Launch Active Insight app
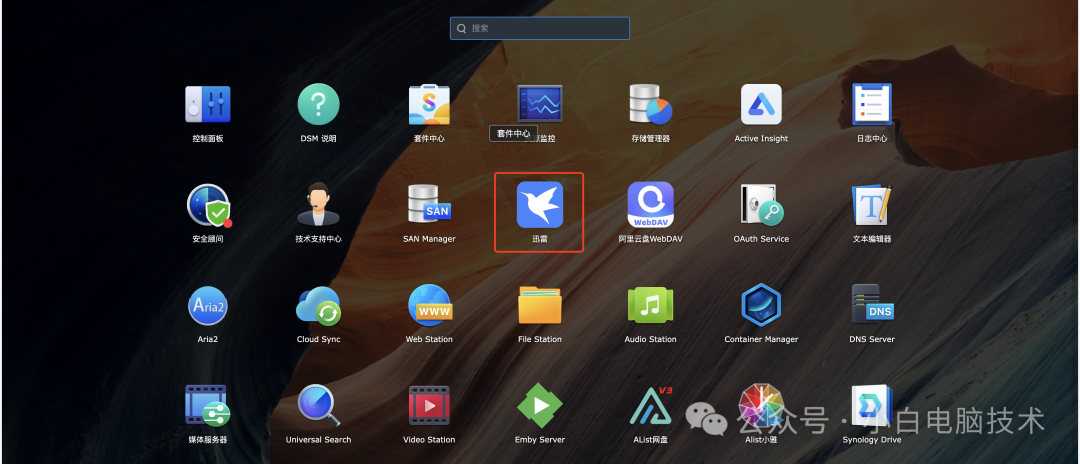1080x464 pixels. pos(761,105)
